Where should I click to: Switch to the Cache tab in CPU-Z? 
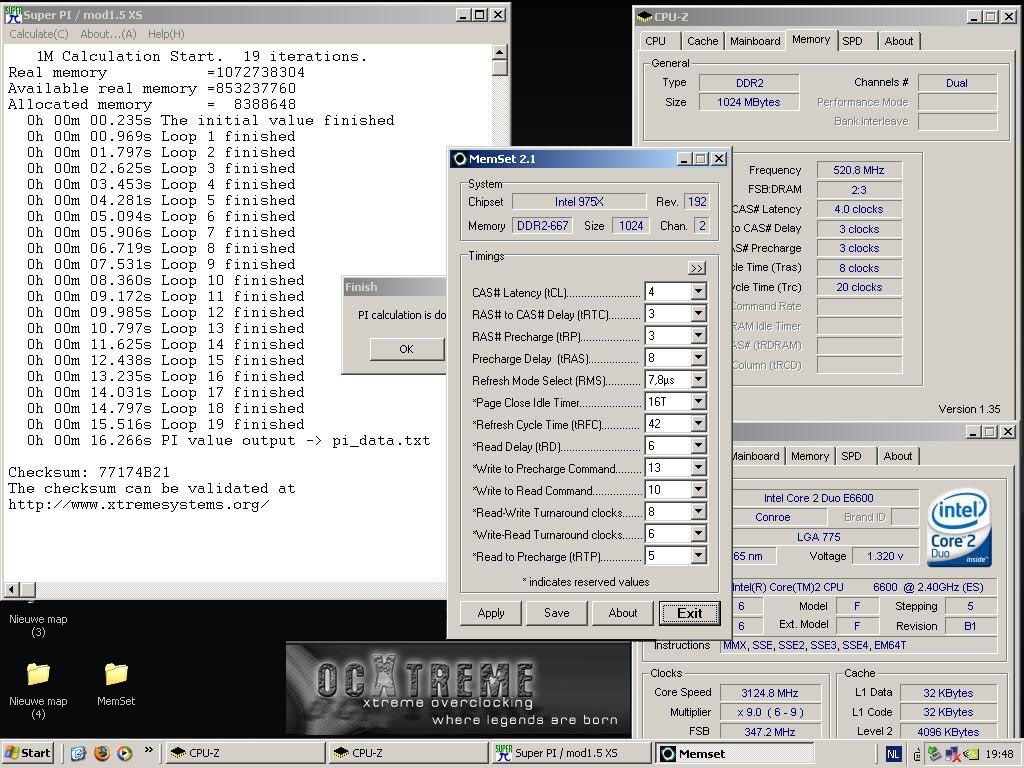(x=703, y=41)
